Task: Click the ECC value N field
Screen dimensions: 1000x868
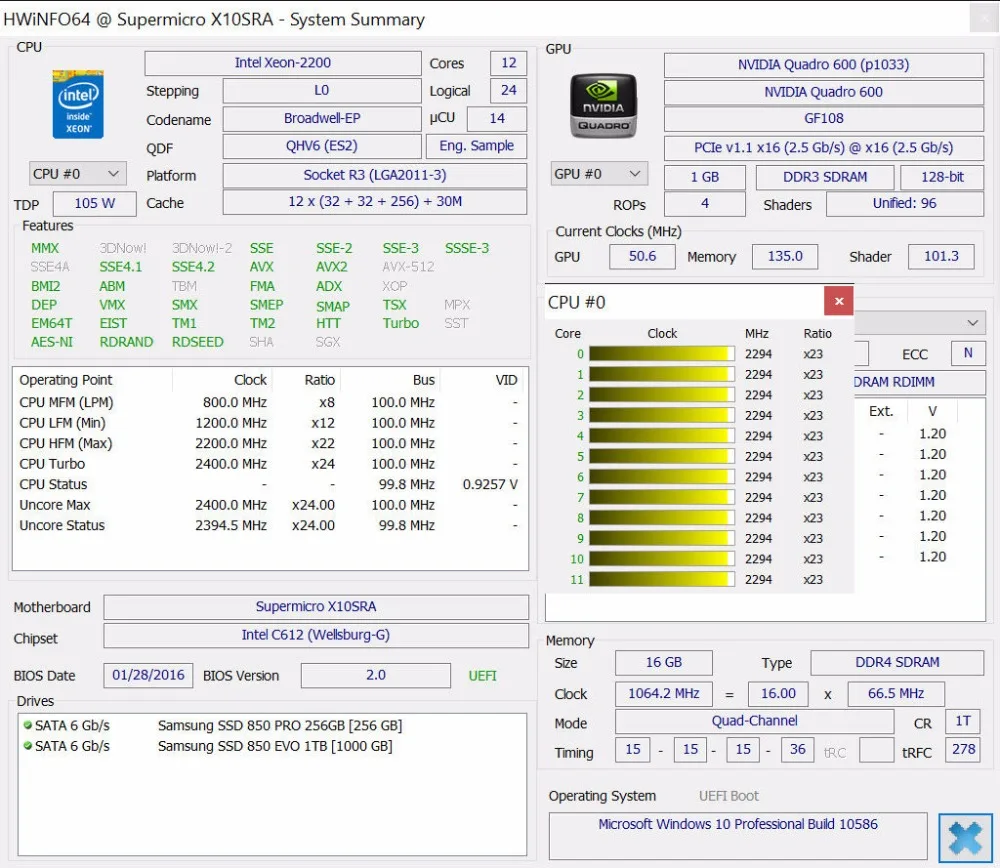Action: point(967,353)
